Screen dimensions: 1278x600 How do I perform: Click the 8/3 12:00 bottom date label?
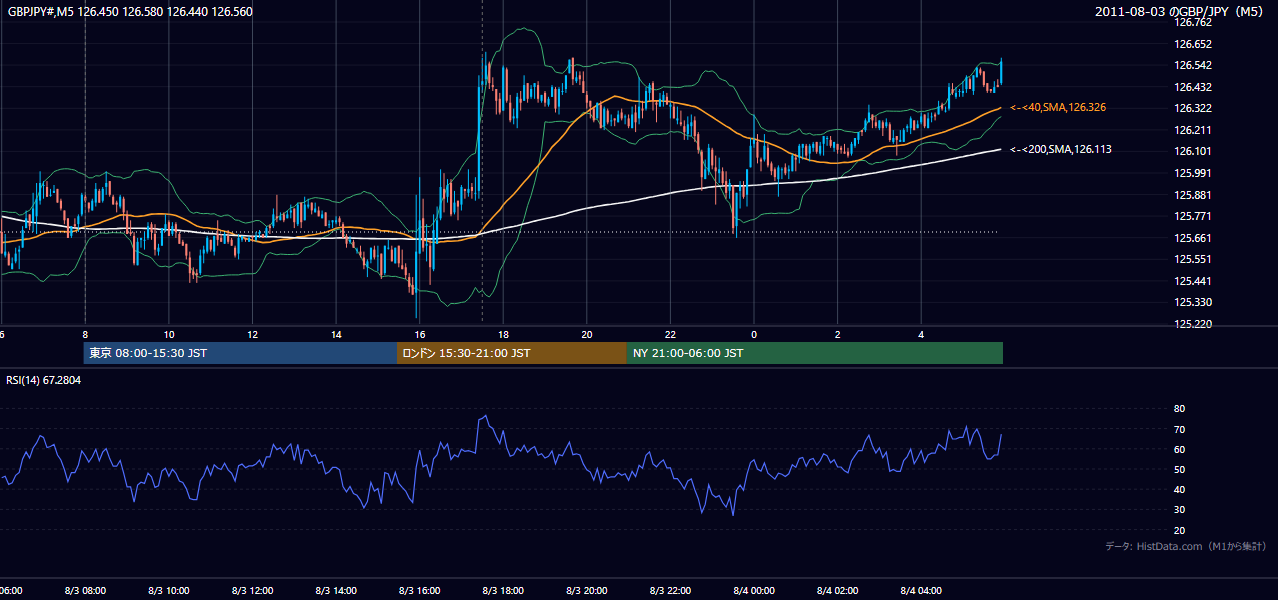253,591
